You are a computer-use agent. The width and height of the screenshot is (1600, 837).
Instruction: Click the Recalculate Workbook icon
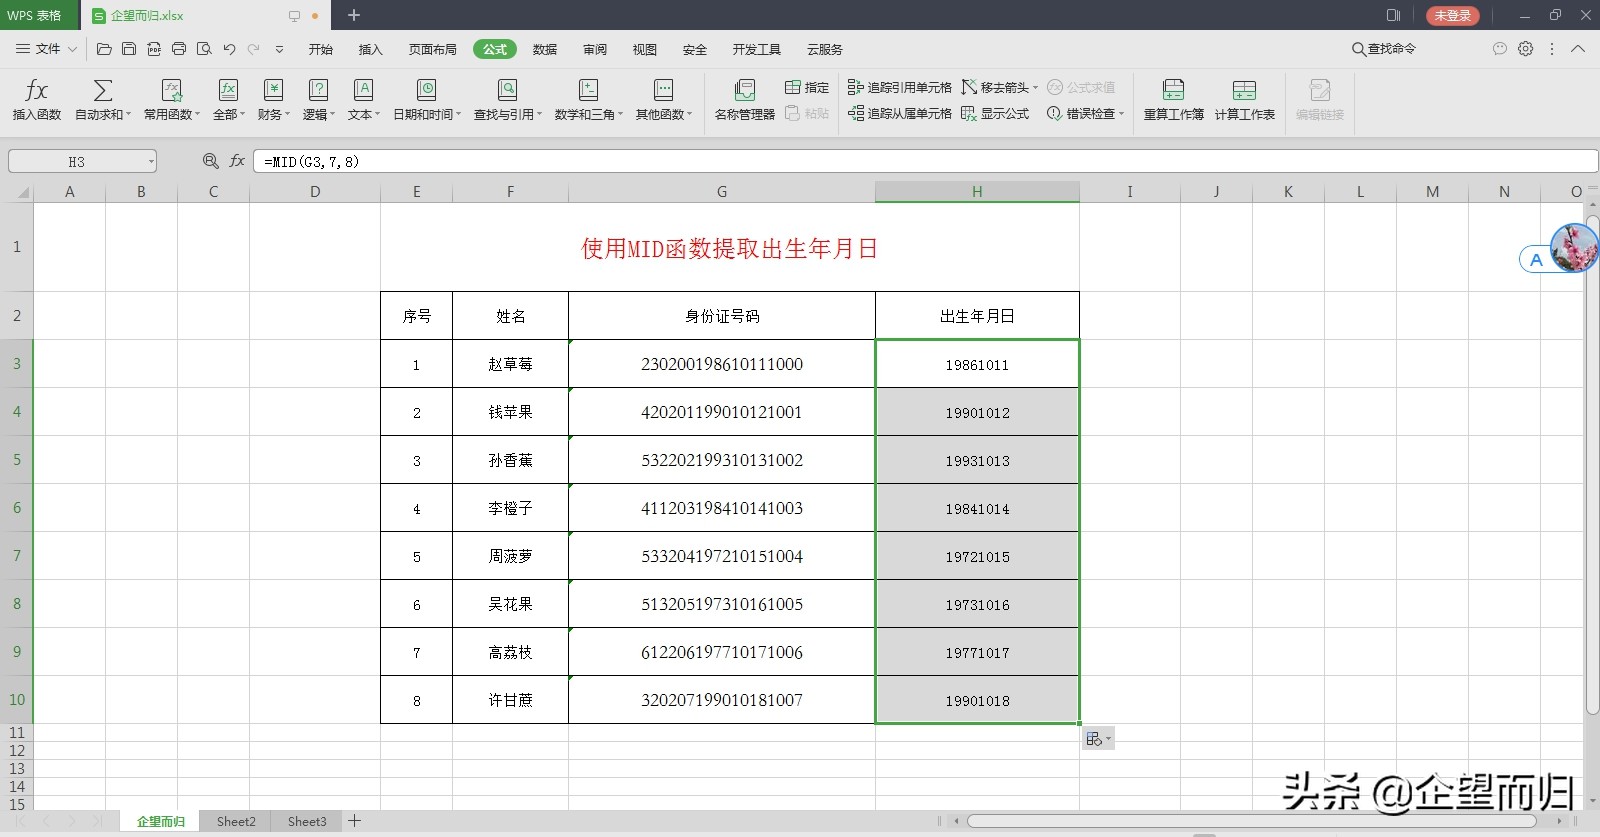coord(1174,90)
